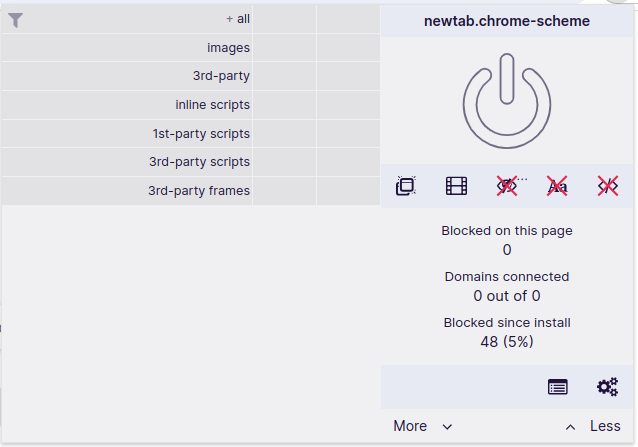
Task: Set global rule cell for 3rd-party frames
Action: click(x=284, y=191)
